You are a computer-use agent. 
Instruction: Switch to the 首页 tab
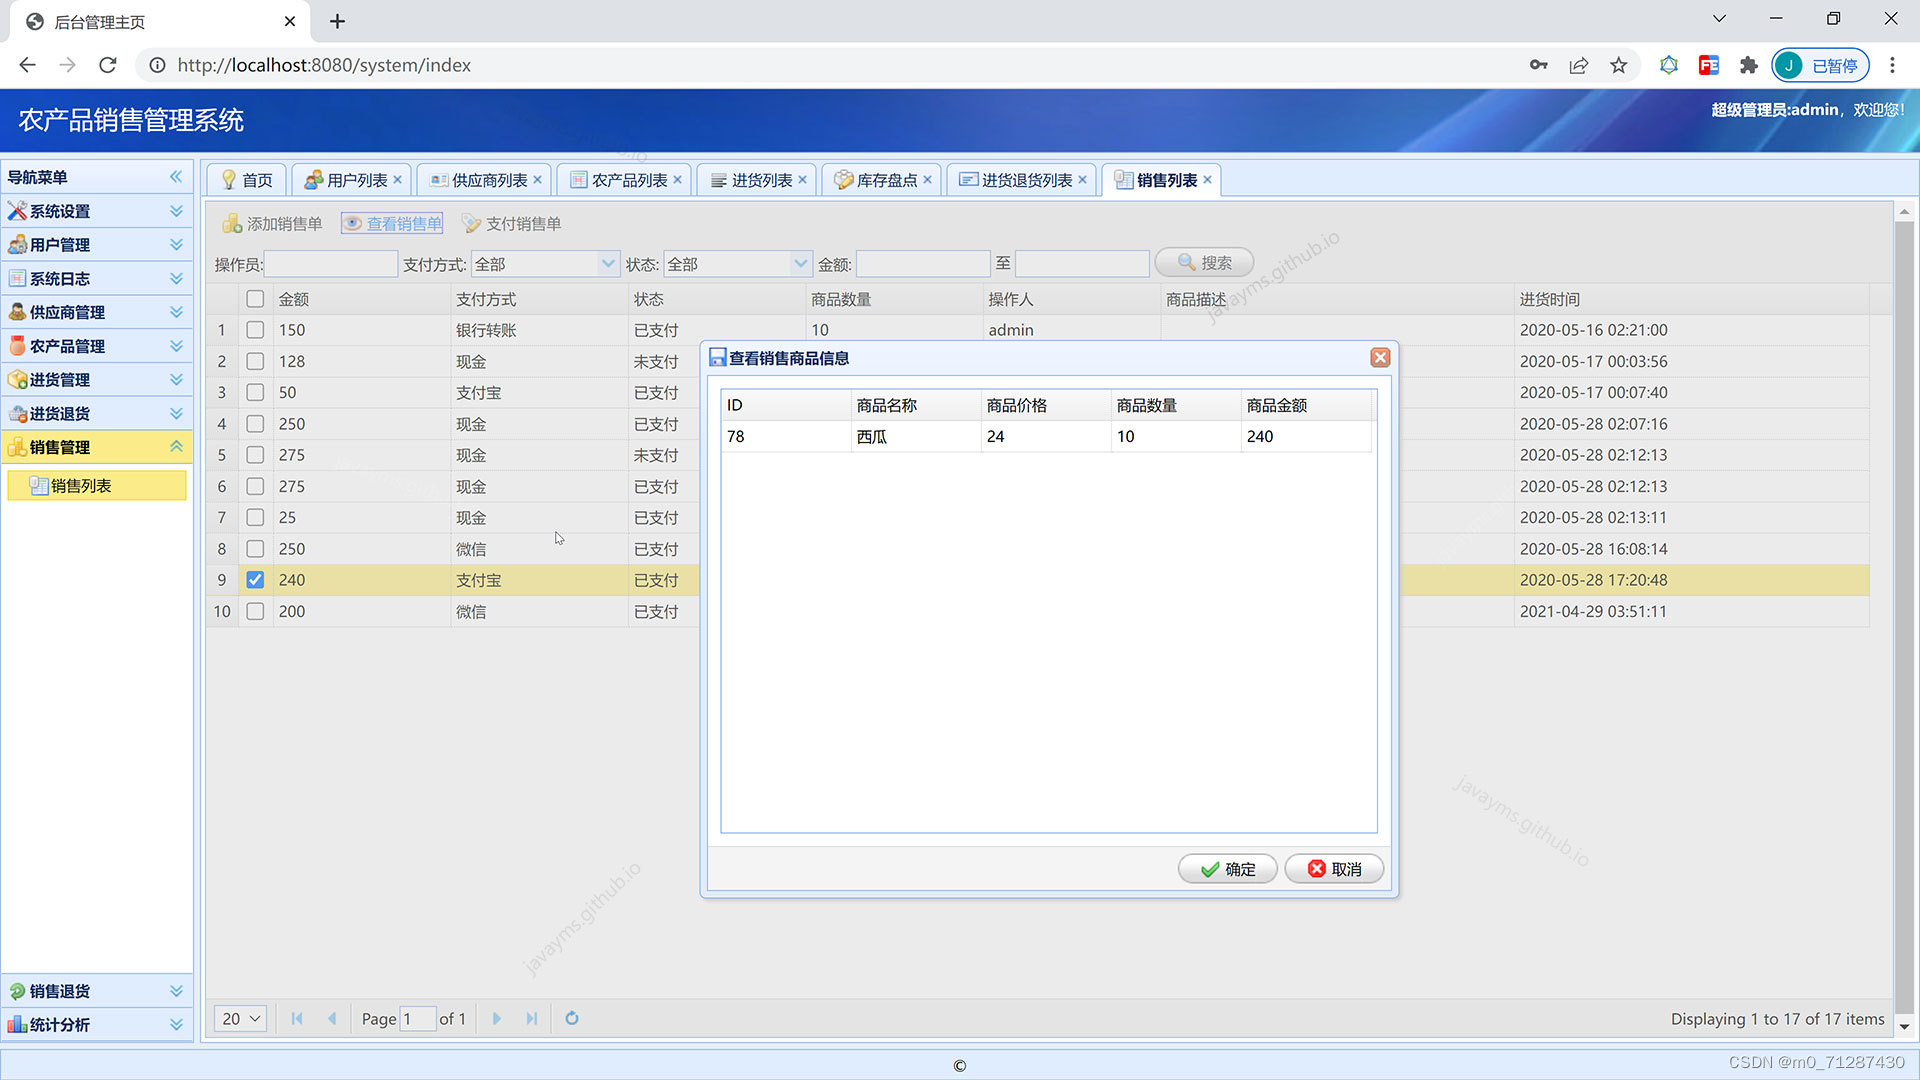(247, 180)
